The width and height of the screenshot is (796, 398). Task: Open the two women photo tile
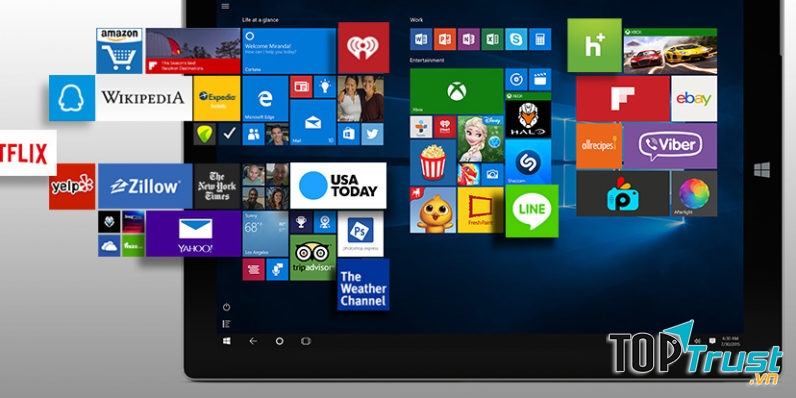pos(360,98)
